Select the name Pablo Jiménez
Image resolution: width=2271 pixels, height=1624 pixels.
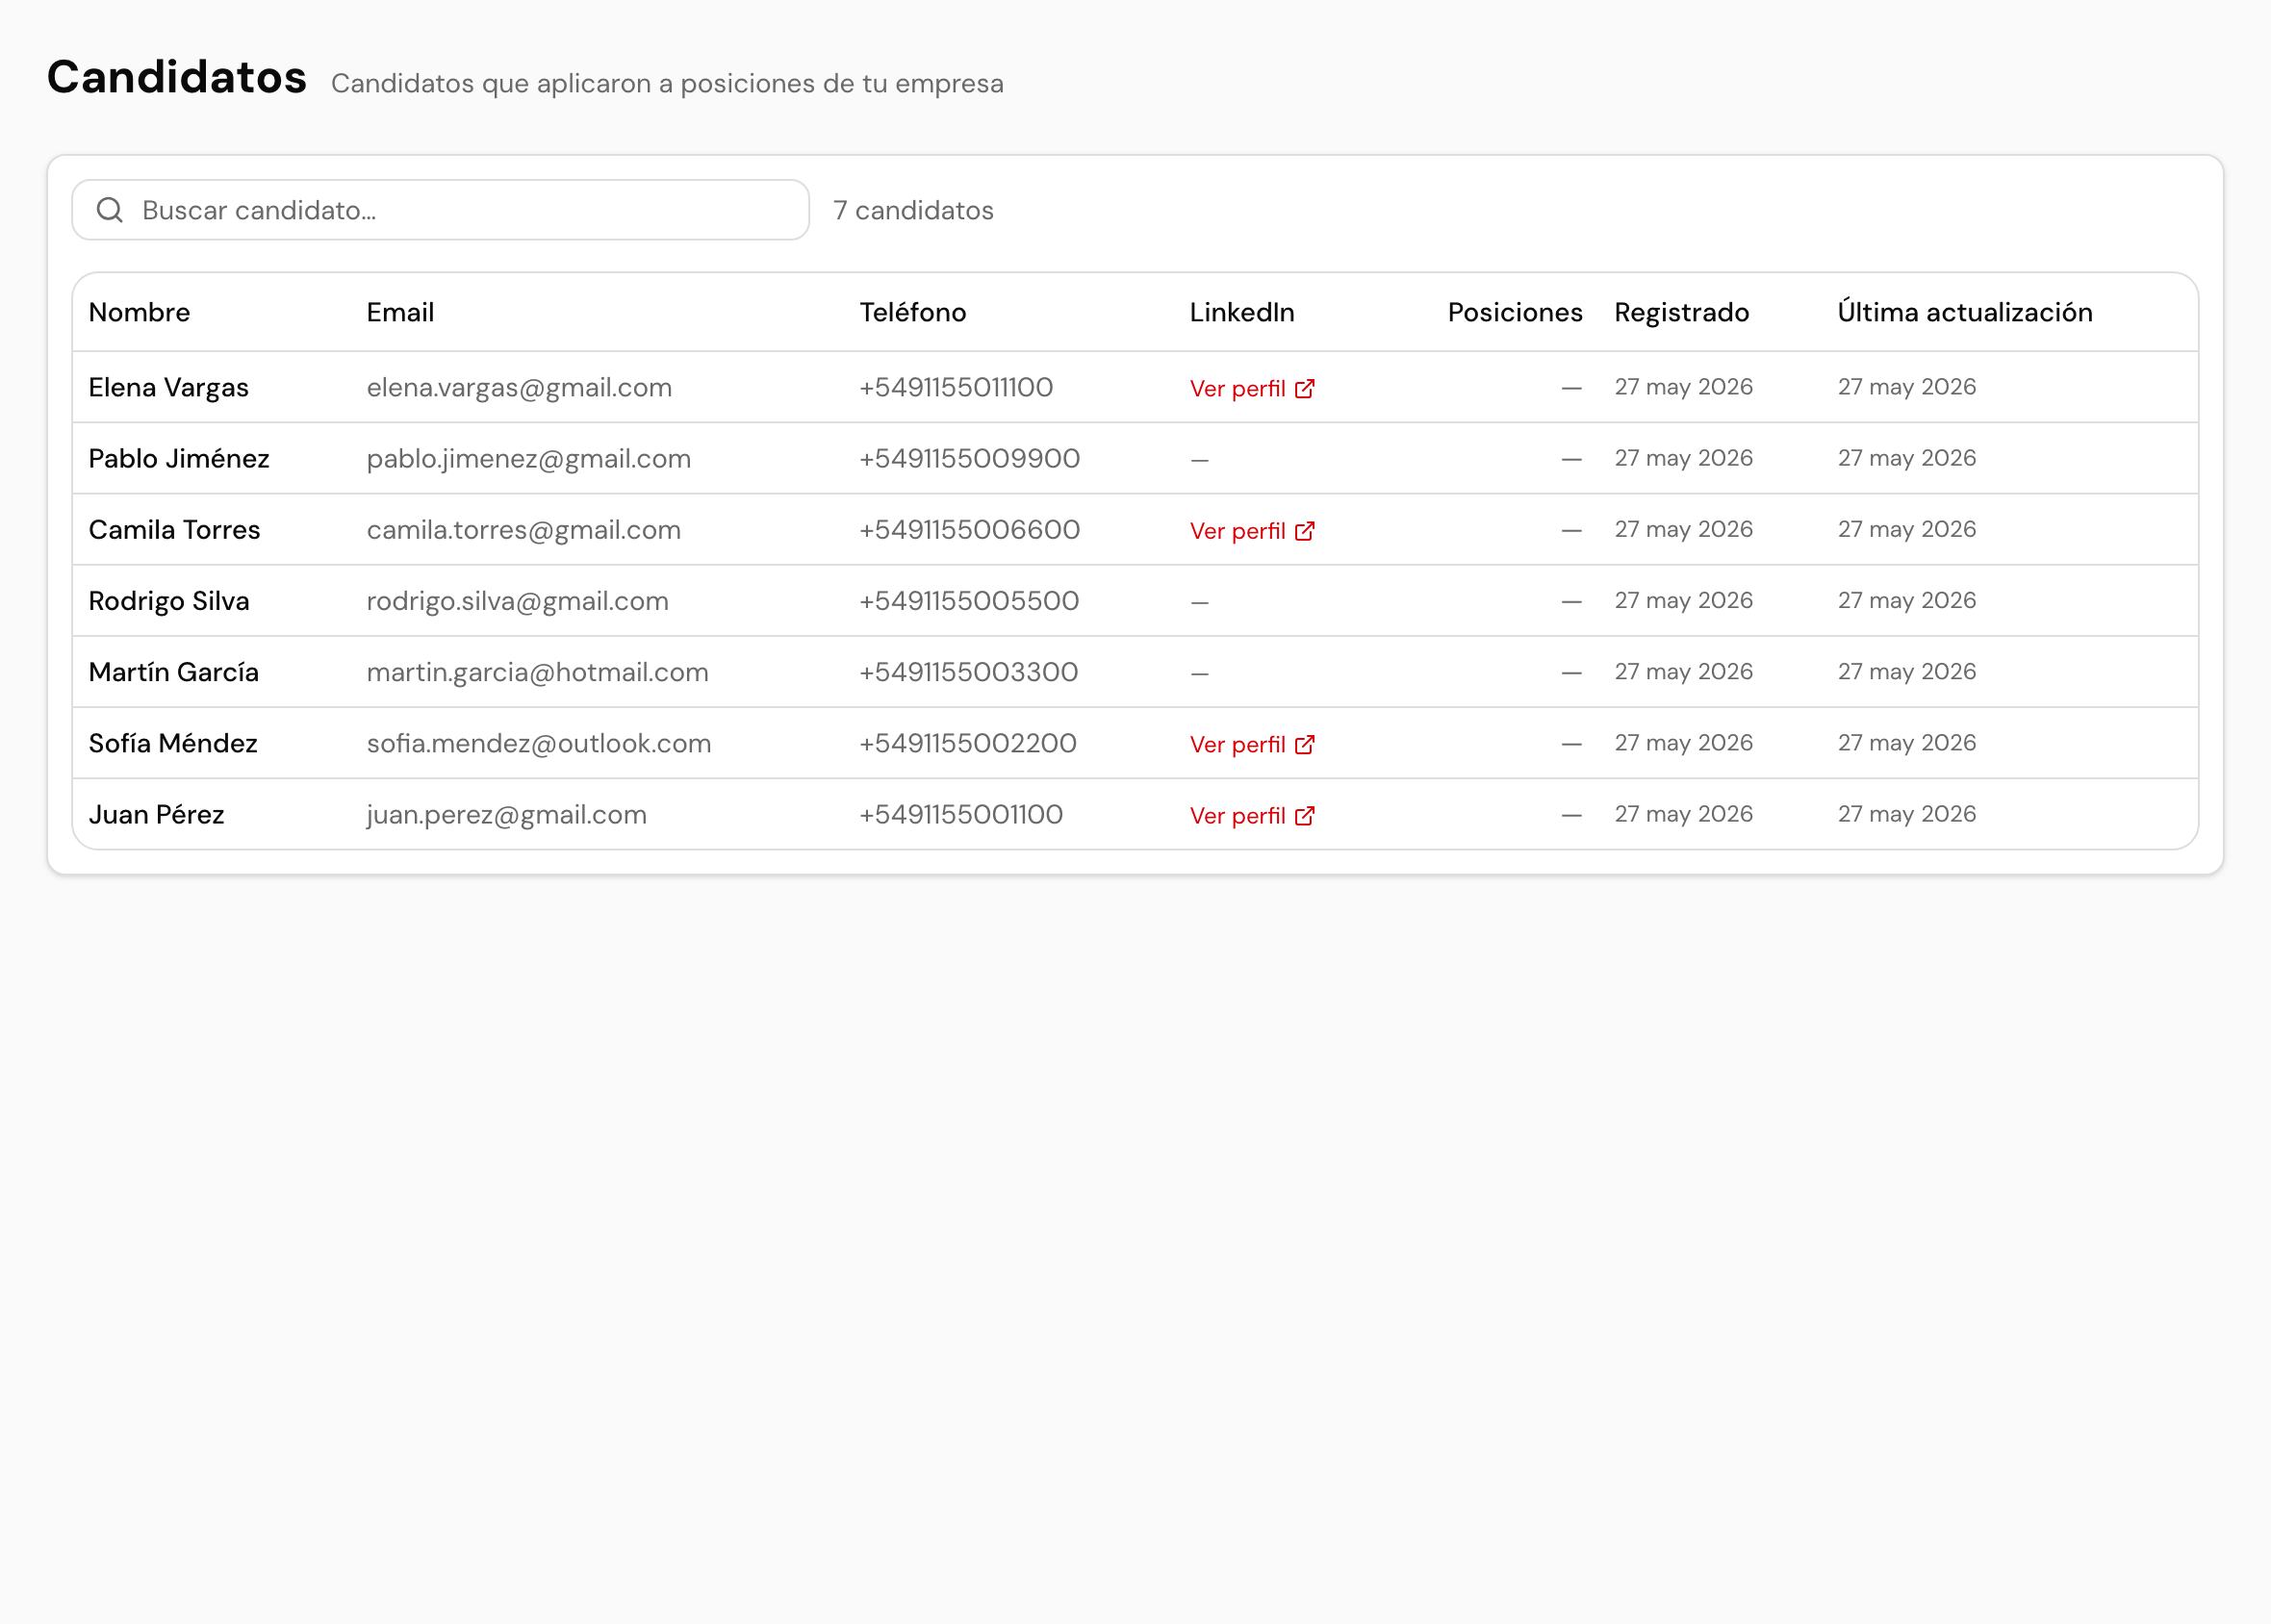(179, 458)
